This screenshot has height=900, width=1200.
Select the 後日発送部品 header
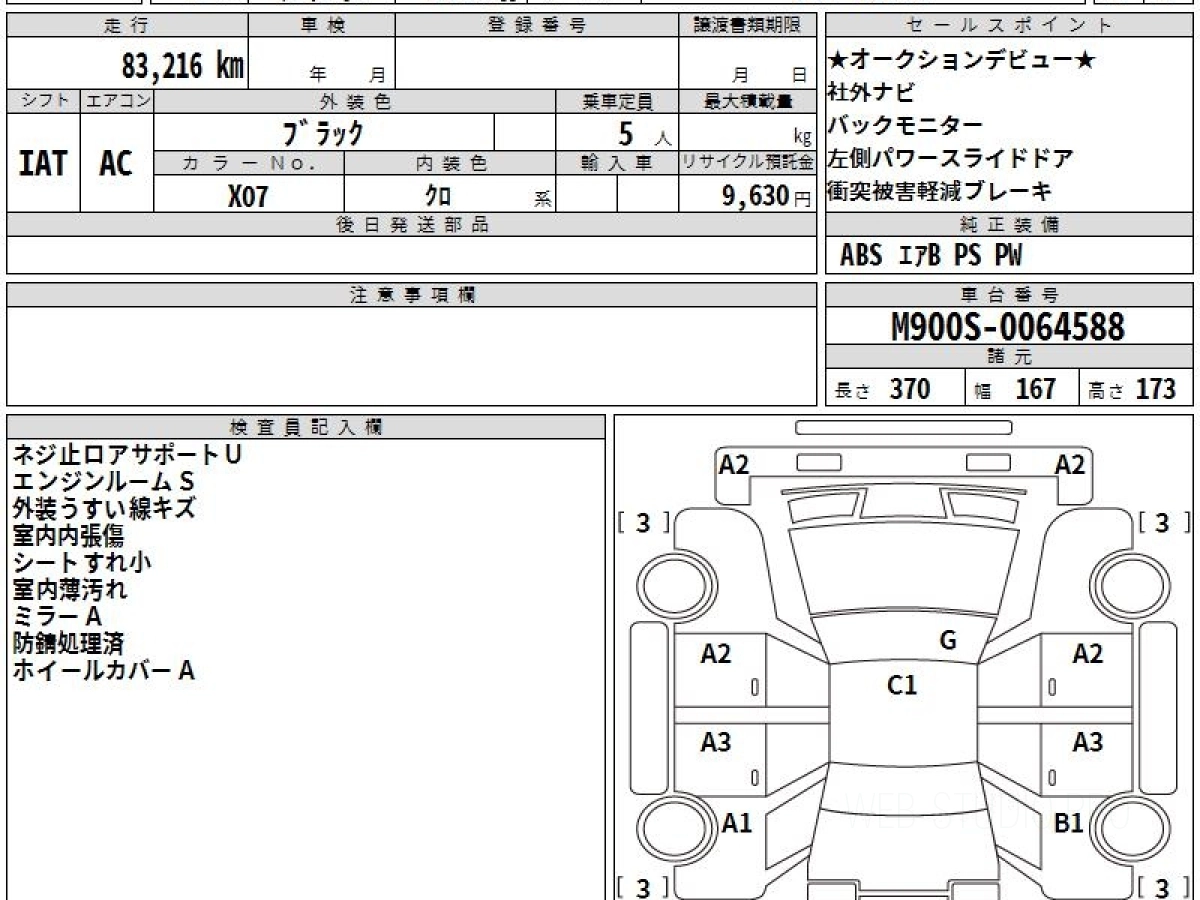point(412,225)
